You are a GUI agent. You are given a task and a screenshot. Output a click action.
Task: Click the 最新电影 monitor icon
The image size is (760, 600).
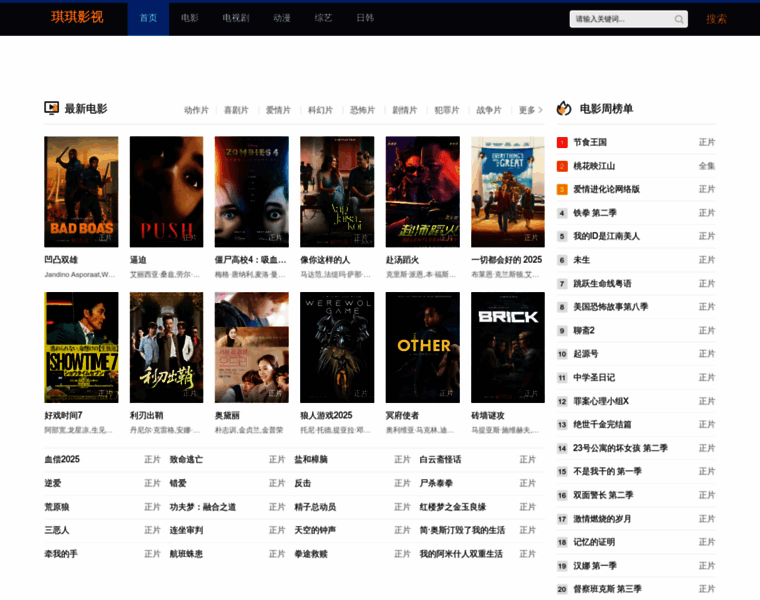pos(51,108)
